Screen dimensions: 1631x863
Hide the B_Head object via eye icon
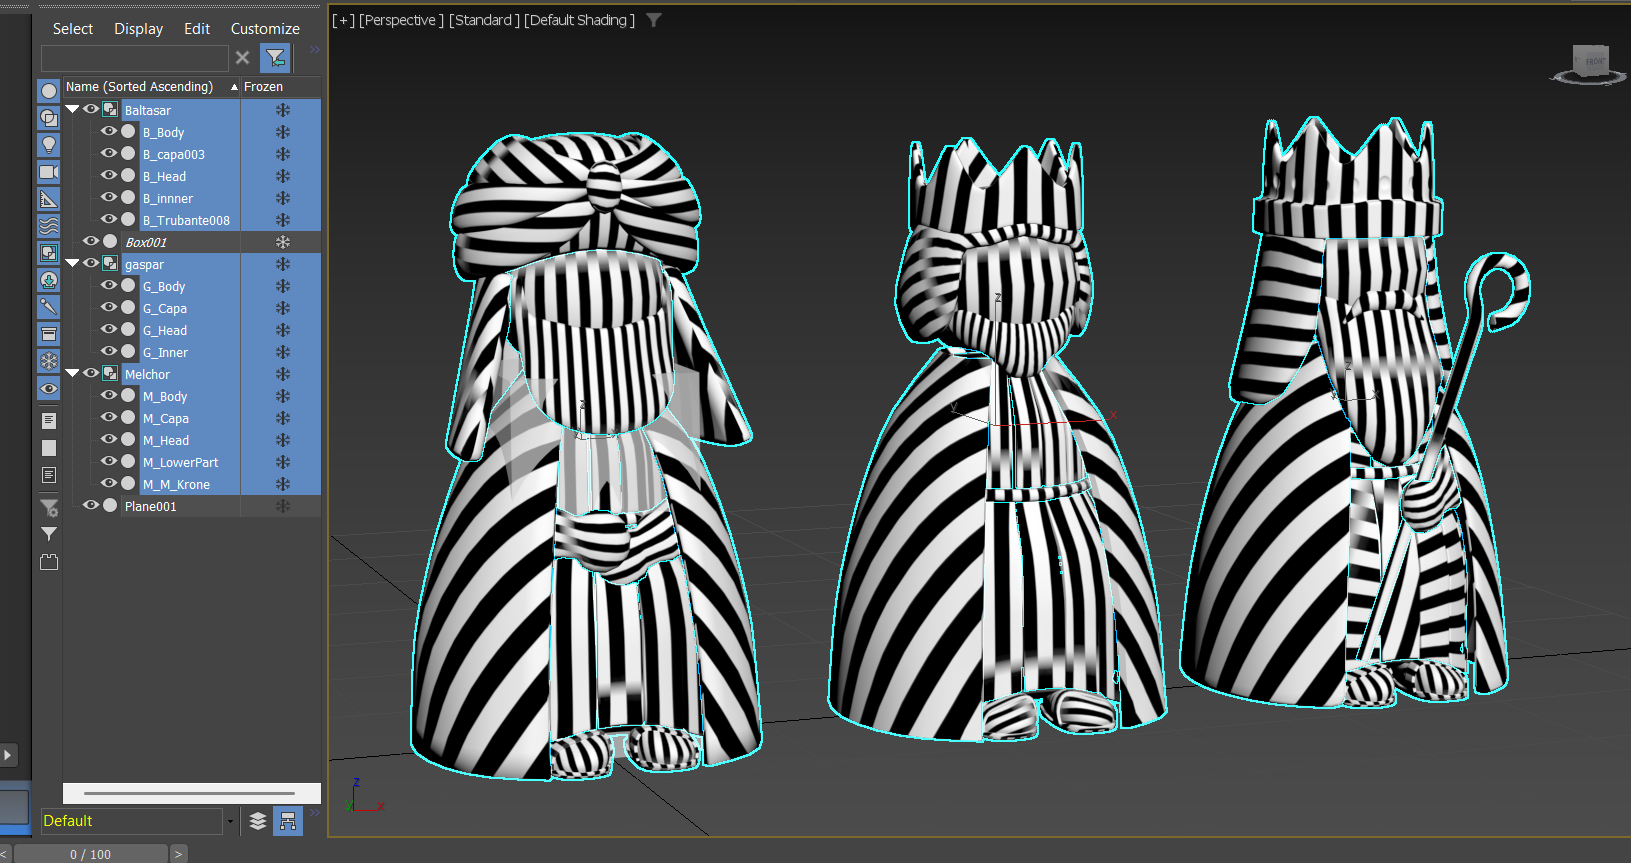coord(109,176)
